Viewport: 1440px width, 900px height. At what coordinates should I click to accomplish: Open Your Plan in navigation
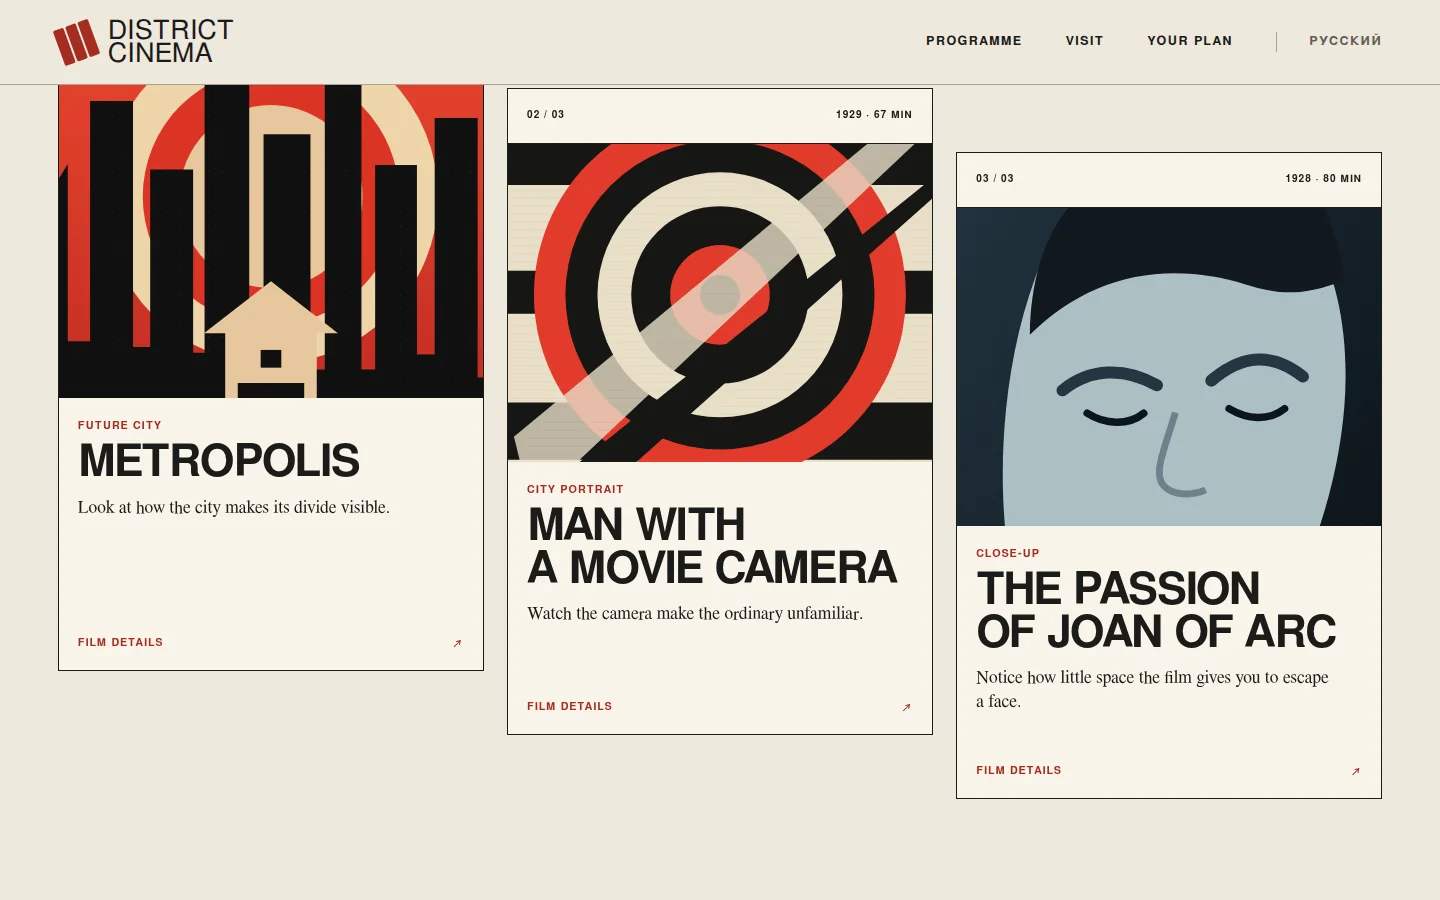[x=1189, y=41]
